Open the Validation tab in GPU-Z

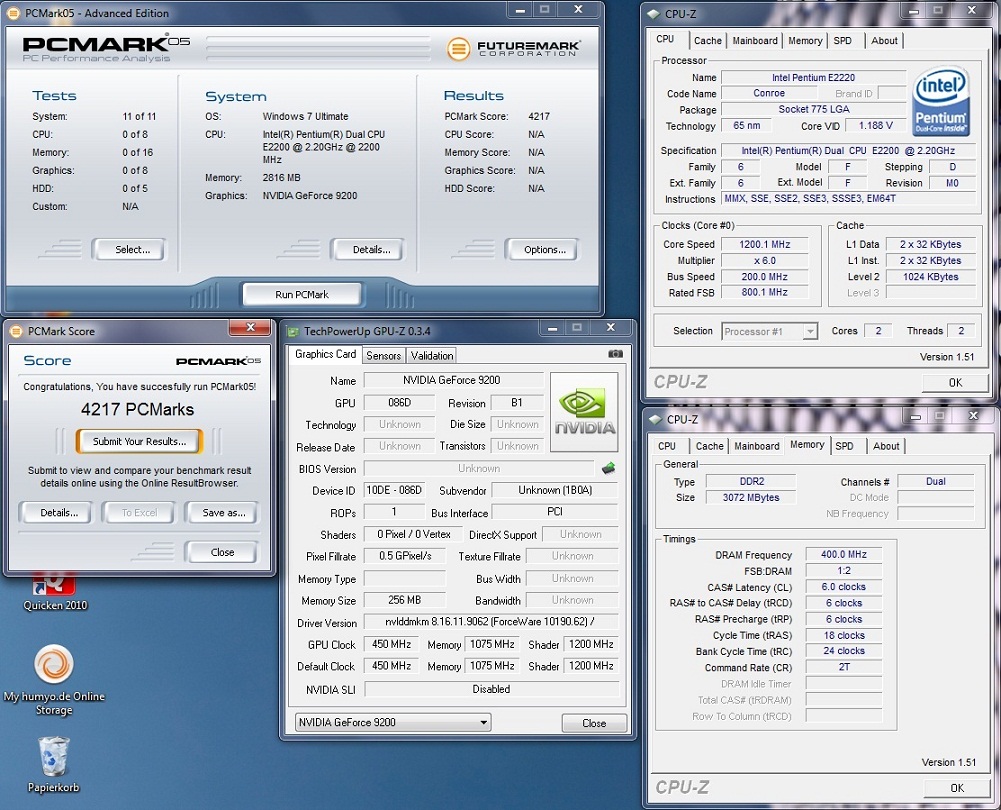[432, 356]
